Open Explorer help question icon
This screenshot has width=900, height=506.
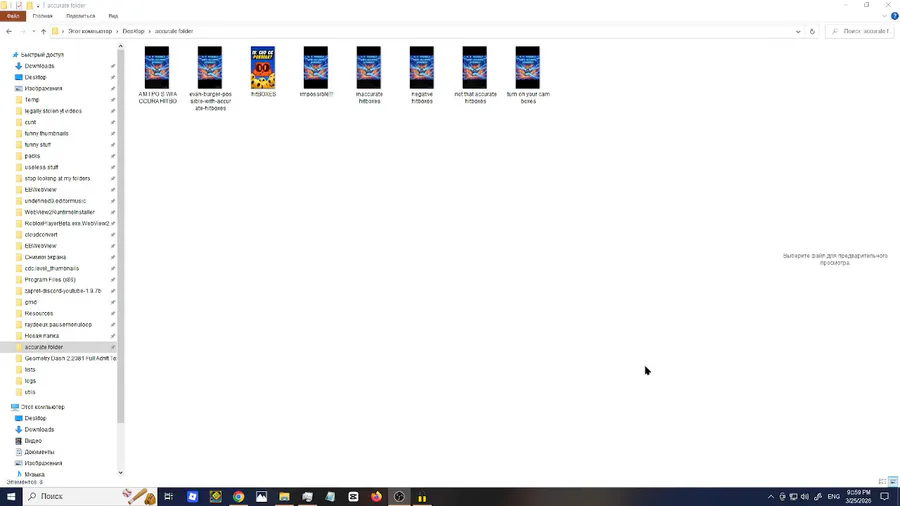point(894,16)
